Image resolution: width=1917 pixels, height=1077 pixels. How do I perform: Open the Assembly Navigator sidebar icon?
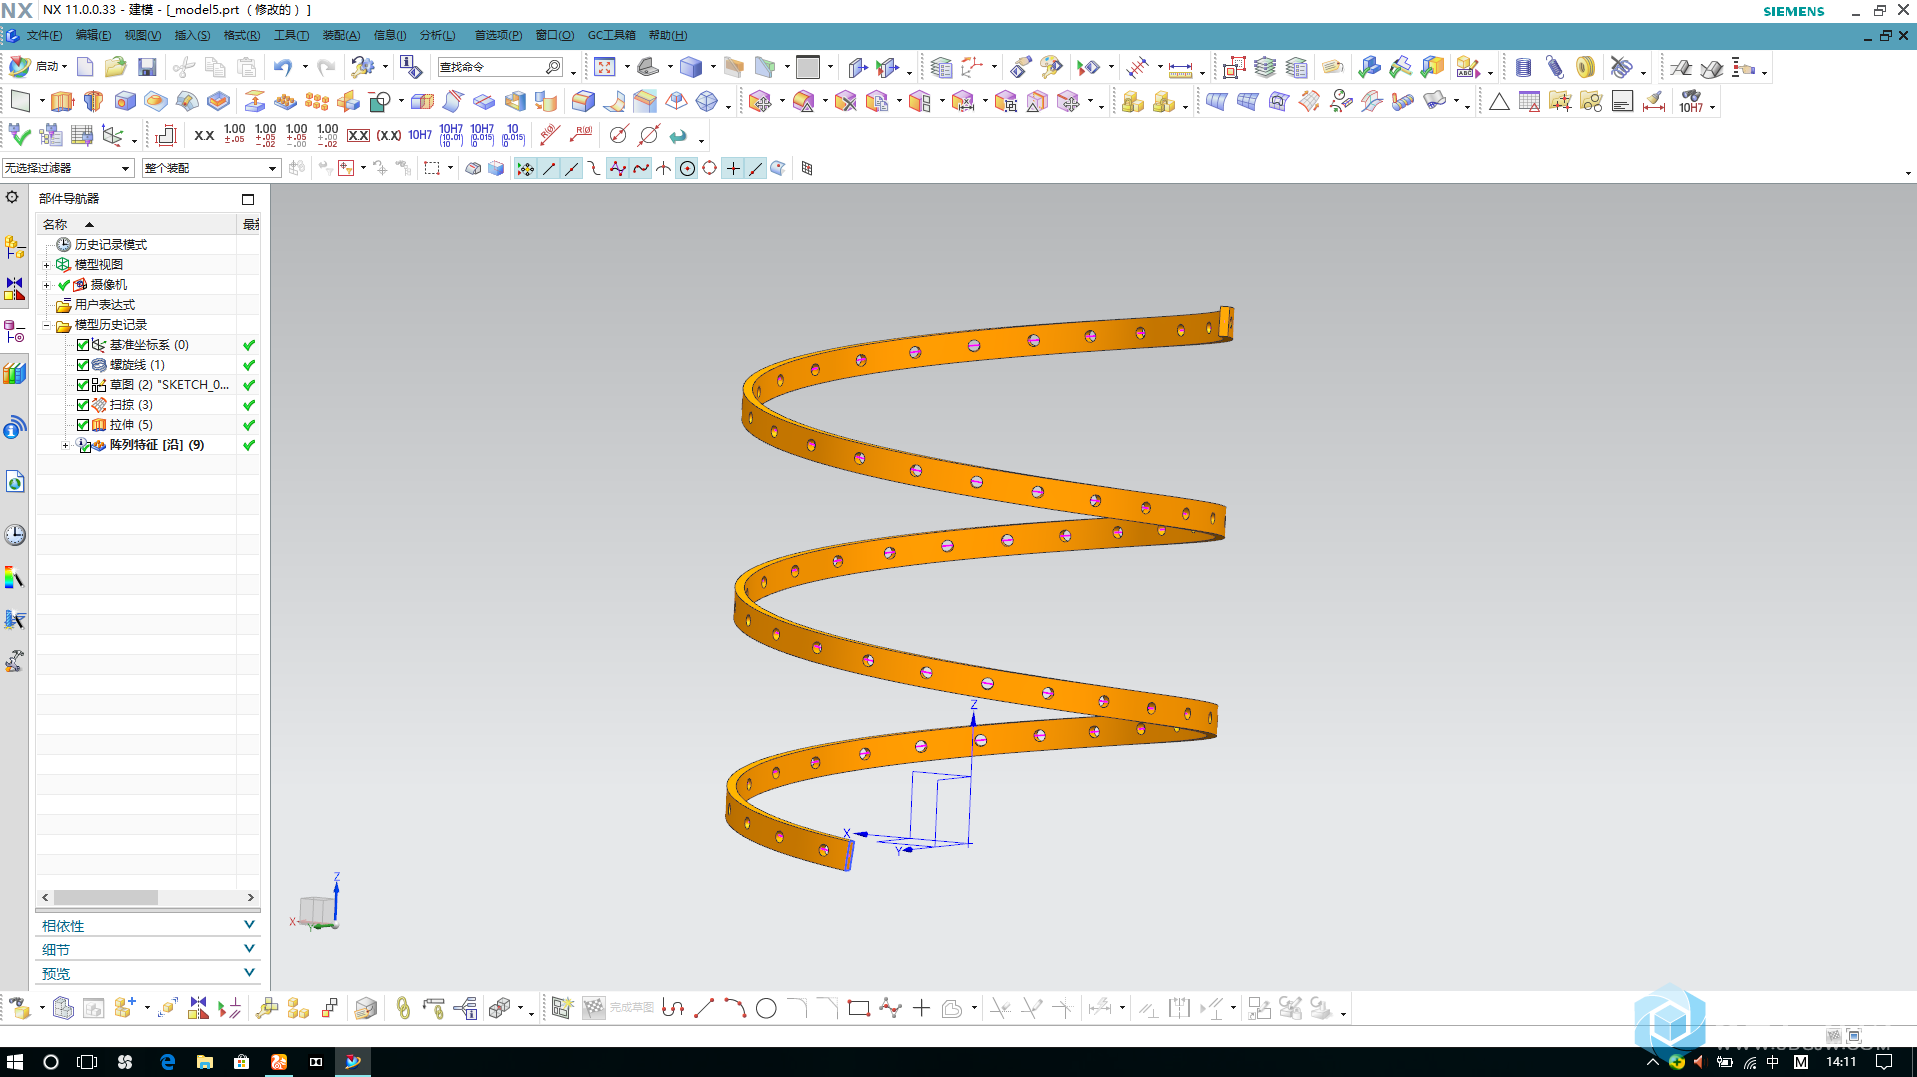[x=14, y=246]
